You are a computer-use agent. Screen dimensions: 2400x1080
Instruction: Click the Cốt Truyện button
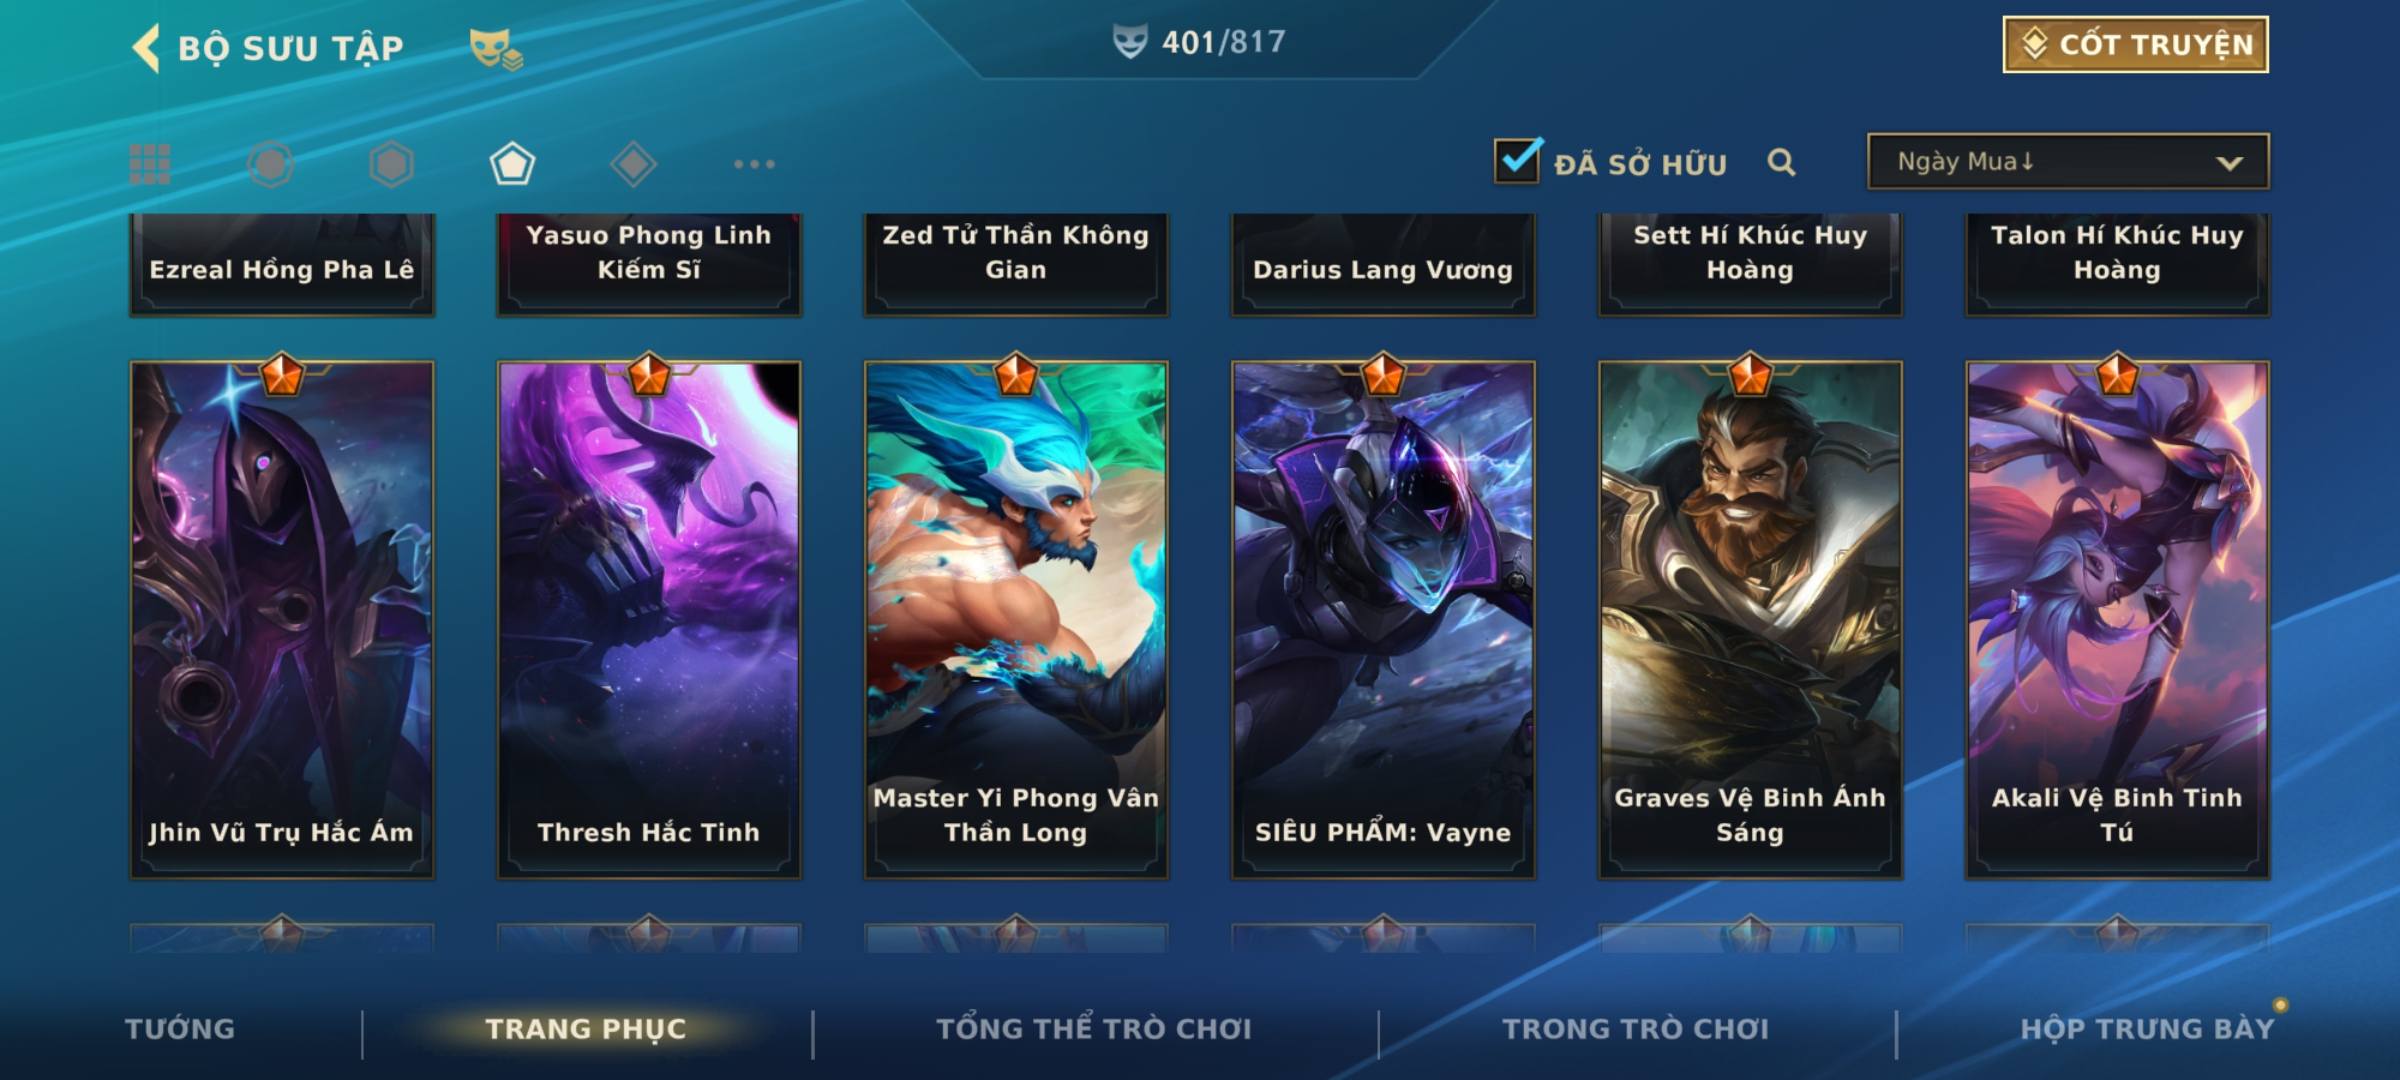2135,45
